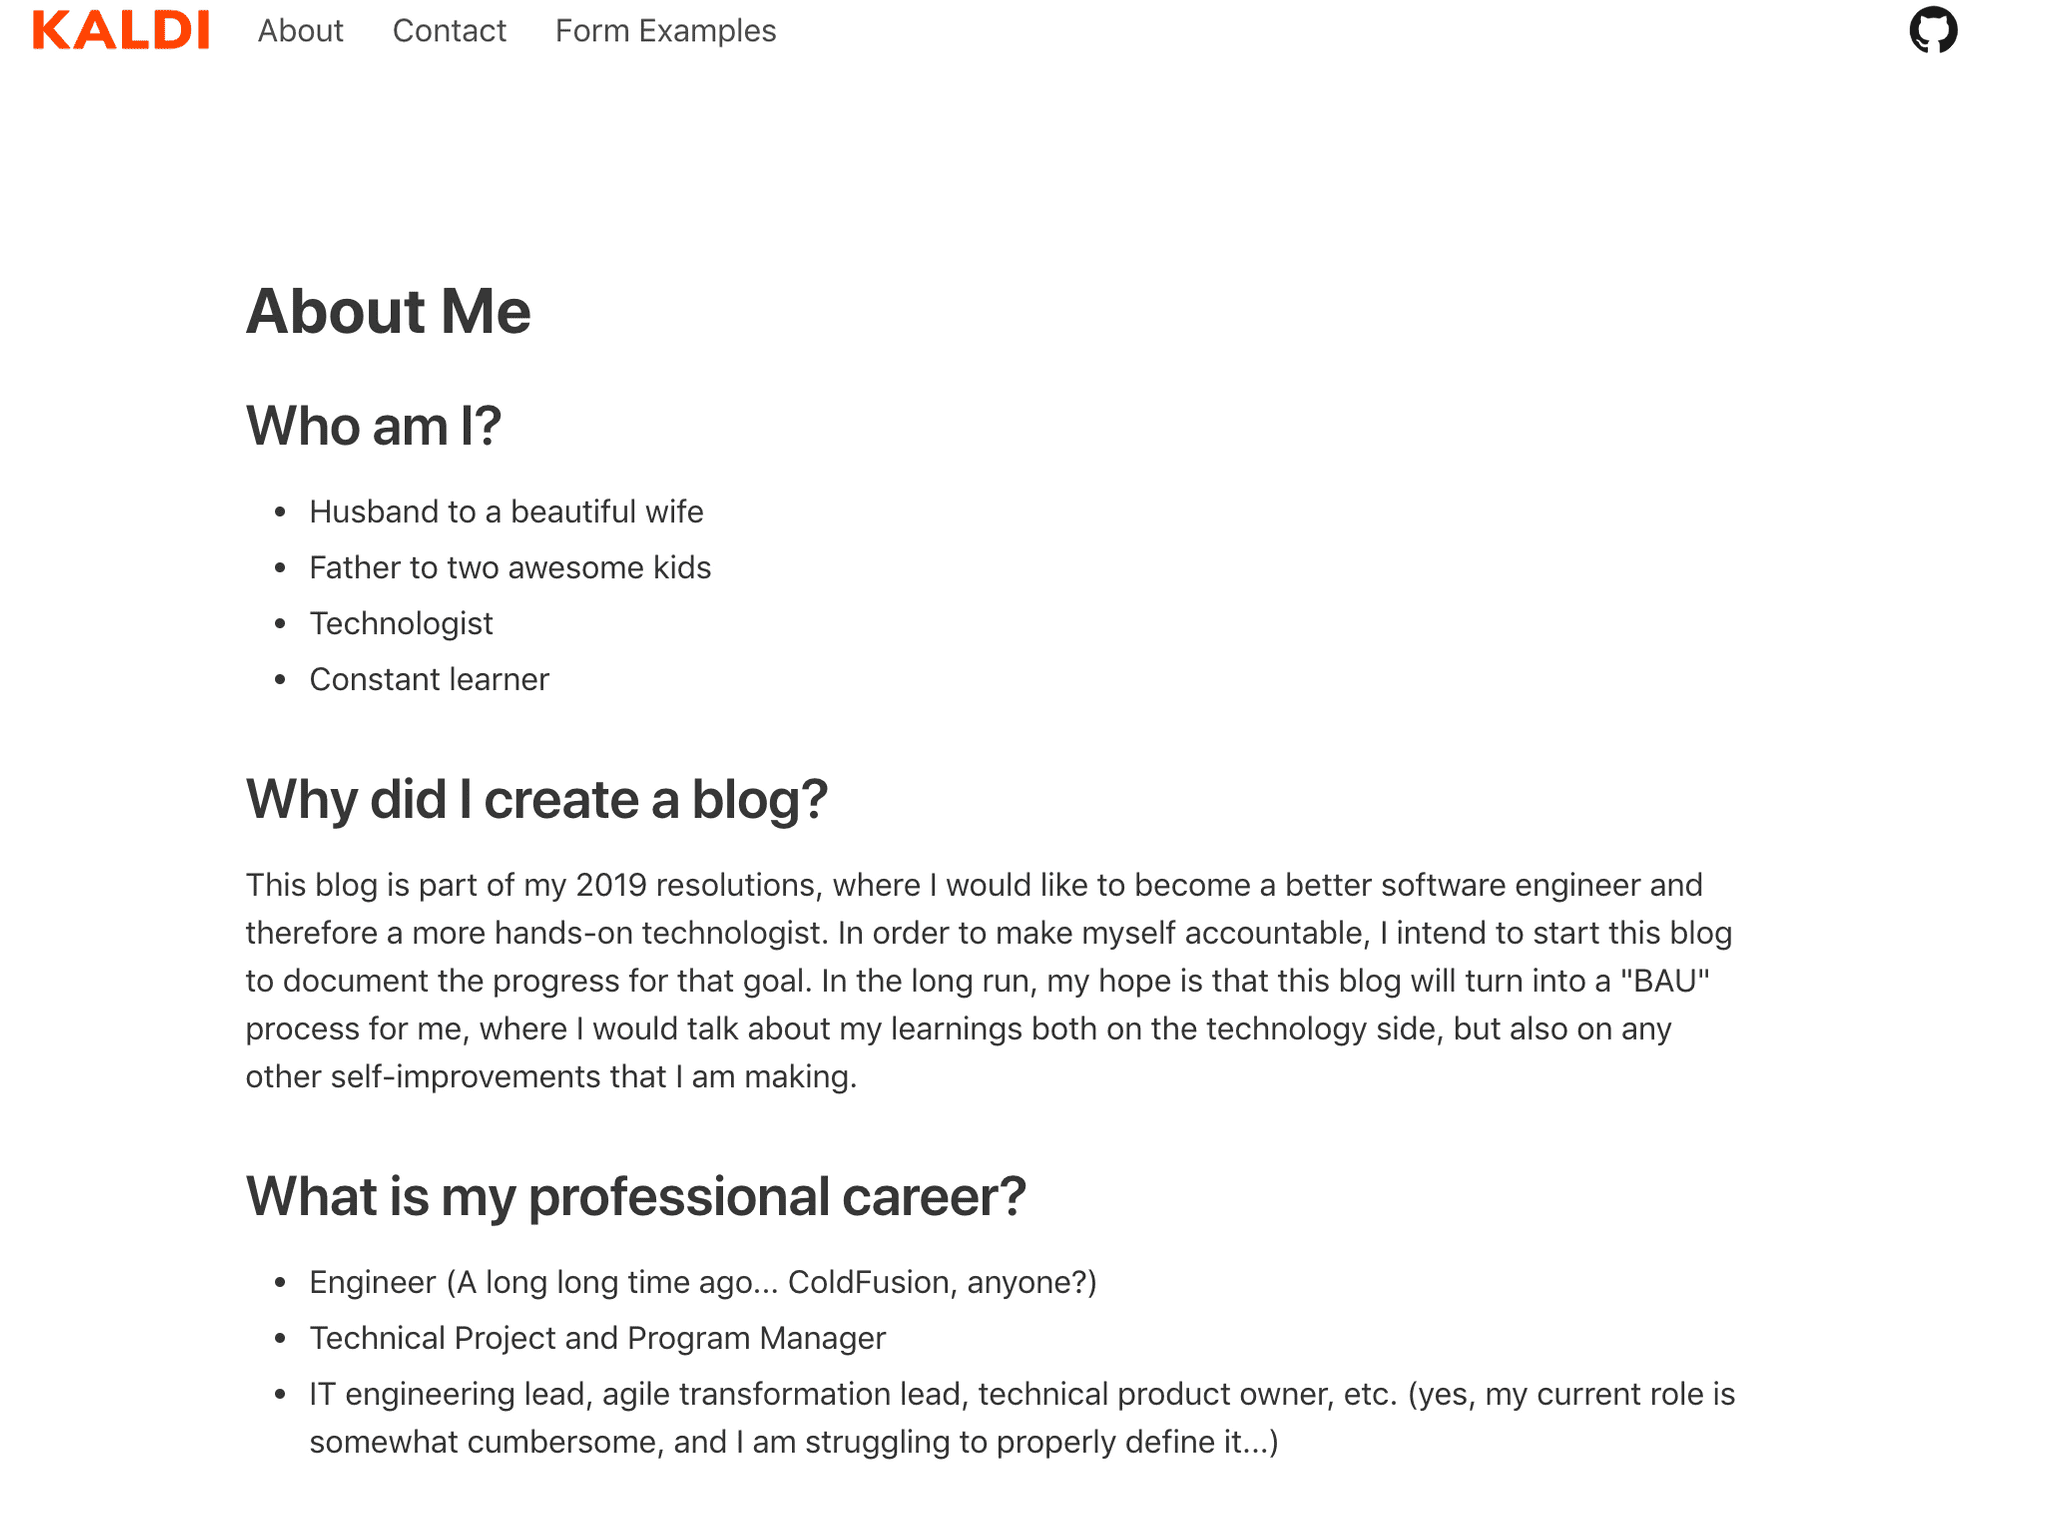The image size is (2048, 1527).
Task: Click the word "BAU" in the paragraph
Action: pos(1665,981)
